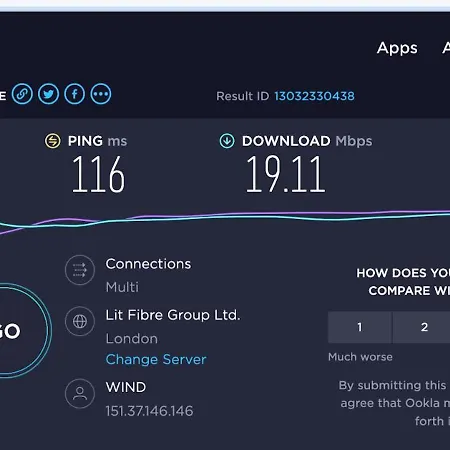Click the ping icon beside PING
The image size is (450, 450).
click(x=53, y=141)
